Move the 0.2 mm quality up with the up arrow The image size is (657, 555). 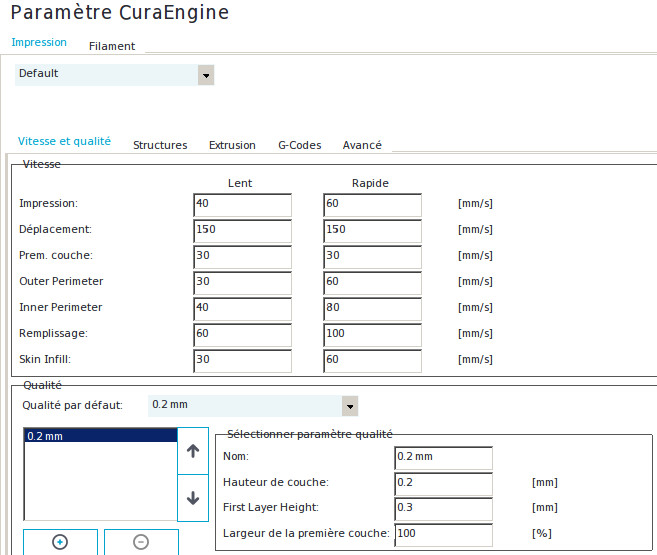[x=193, y=451]
